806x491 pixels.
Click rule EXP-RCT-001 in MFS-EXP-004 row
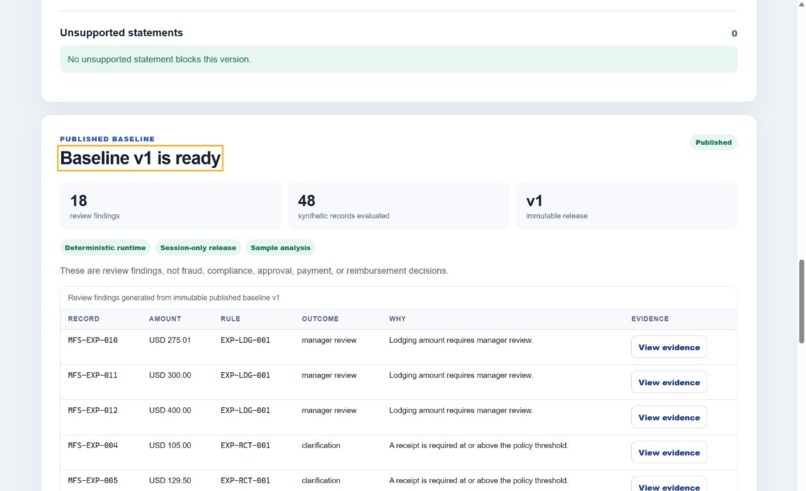245,445
